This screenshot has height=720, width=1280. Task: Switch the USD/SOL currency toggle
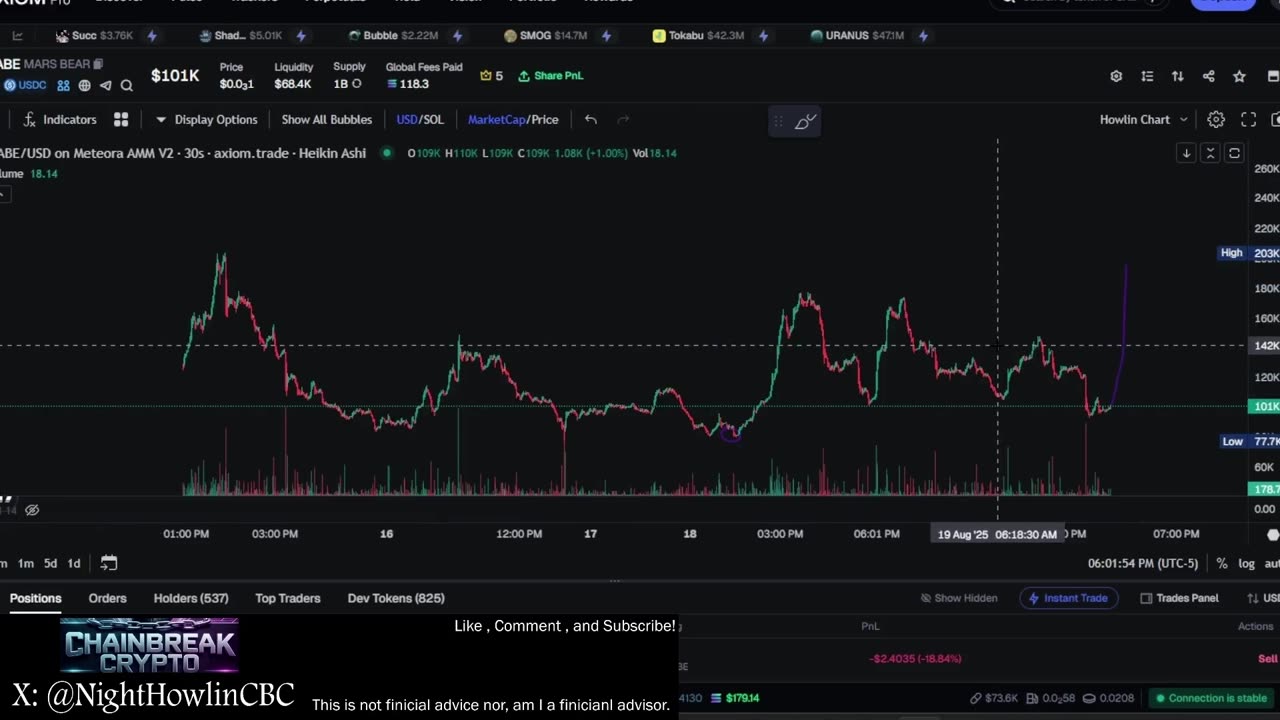pyautogui.click(x=420, y=119)
